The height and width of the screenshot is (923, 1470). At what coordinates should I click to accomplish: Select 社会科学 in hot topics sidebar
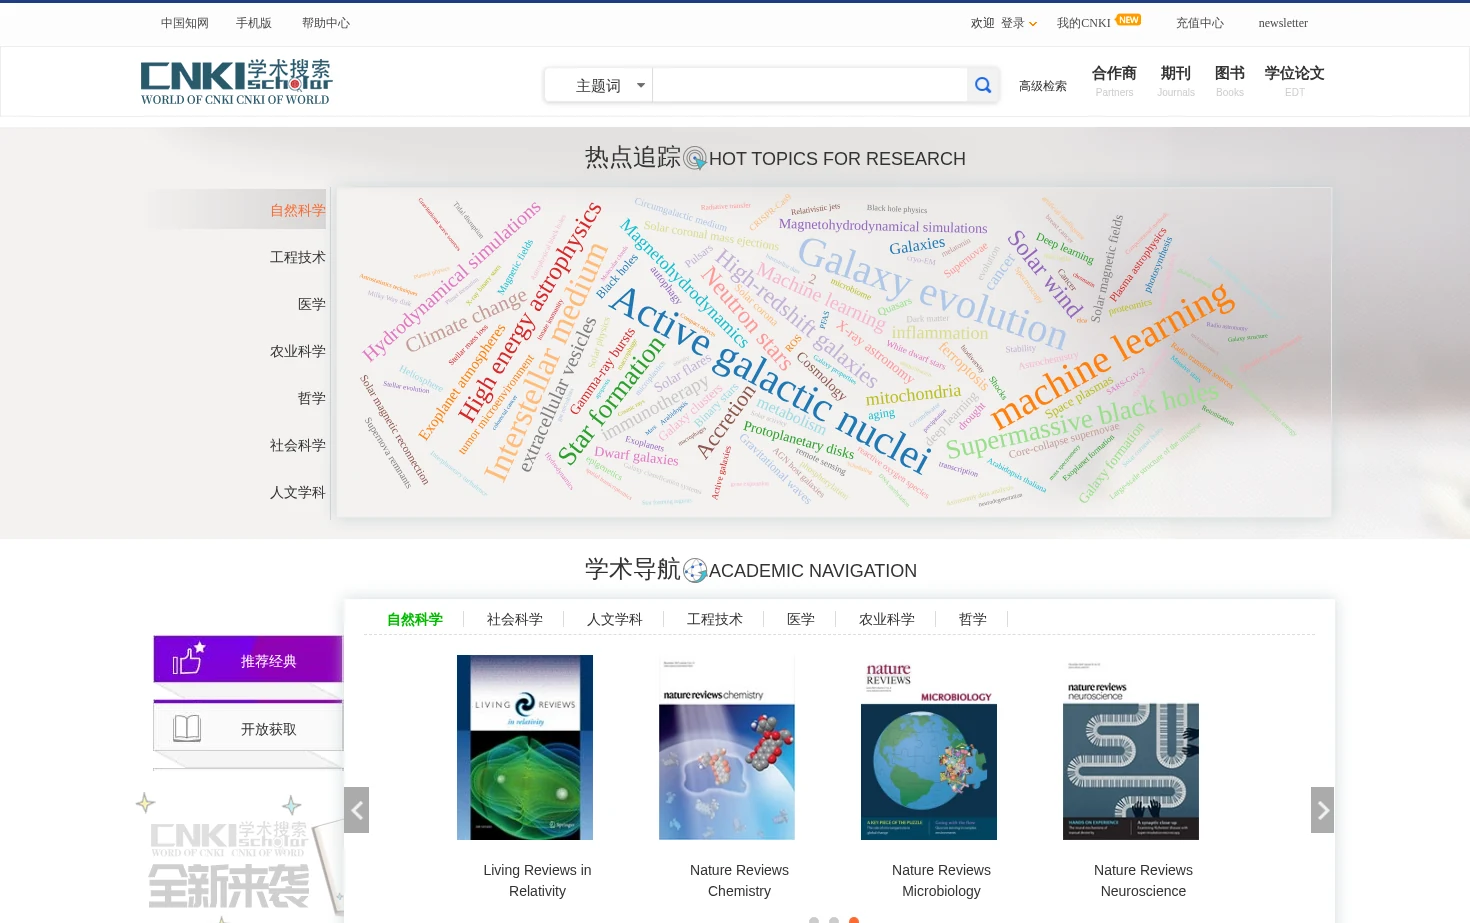(297, 445)
